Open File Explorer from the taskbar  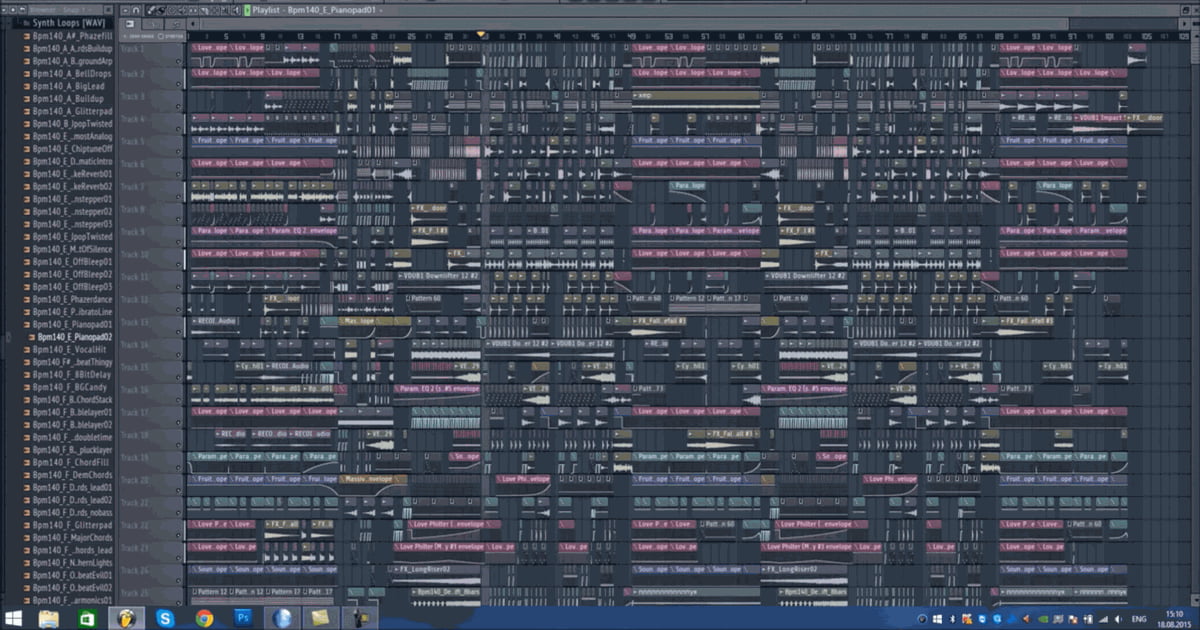tap(48, 618)
